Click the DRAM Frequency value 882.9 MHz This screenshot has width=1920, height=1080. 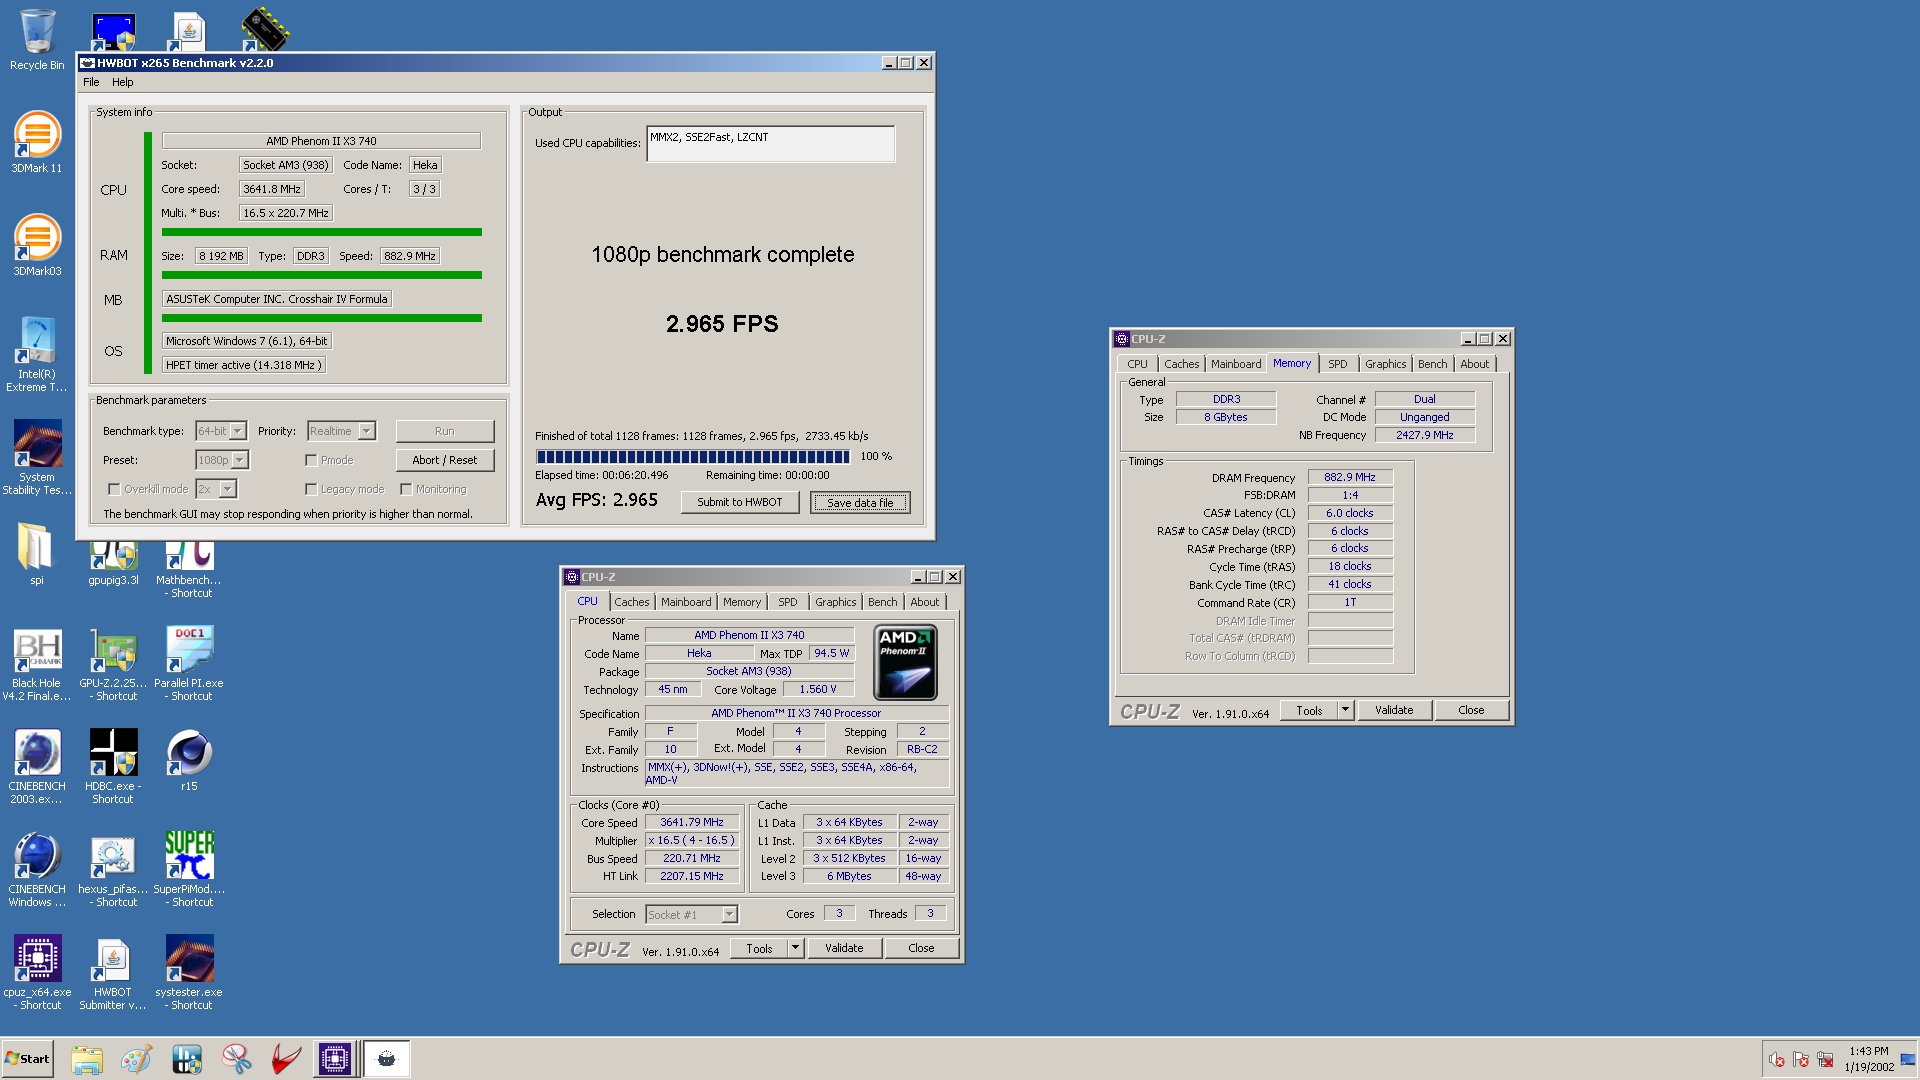1350,478
